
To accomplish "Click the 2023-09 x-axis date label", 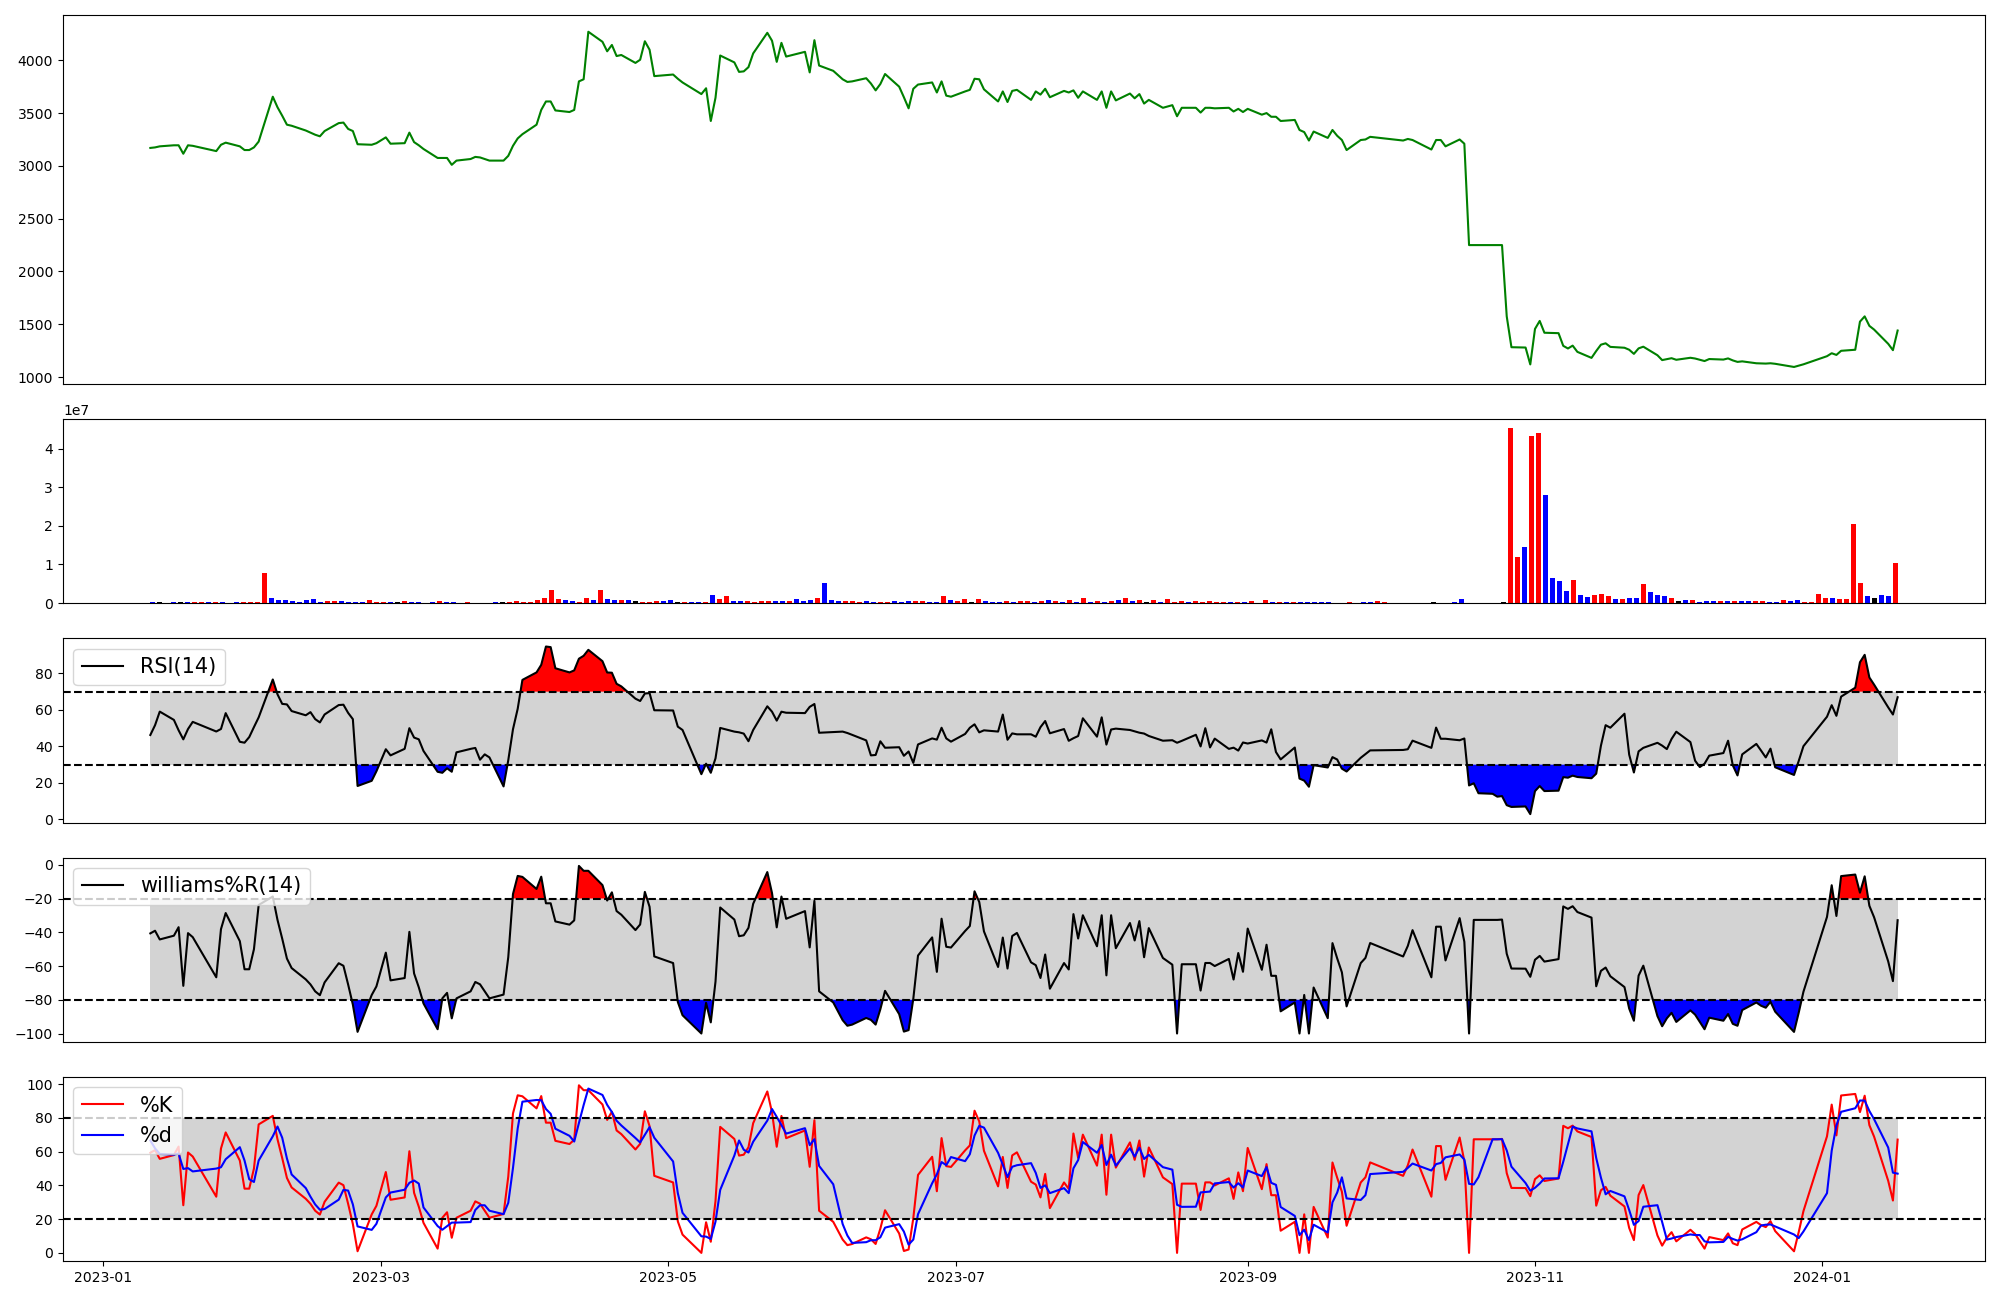I will click(1248, 1277).
